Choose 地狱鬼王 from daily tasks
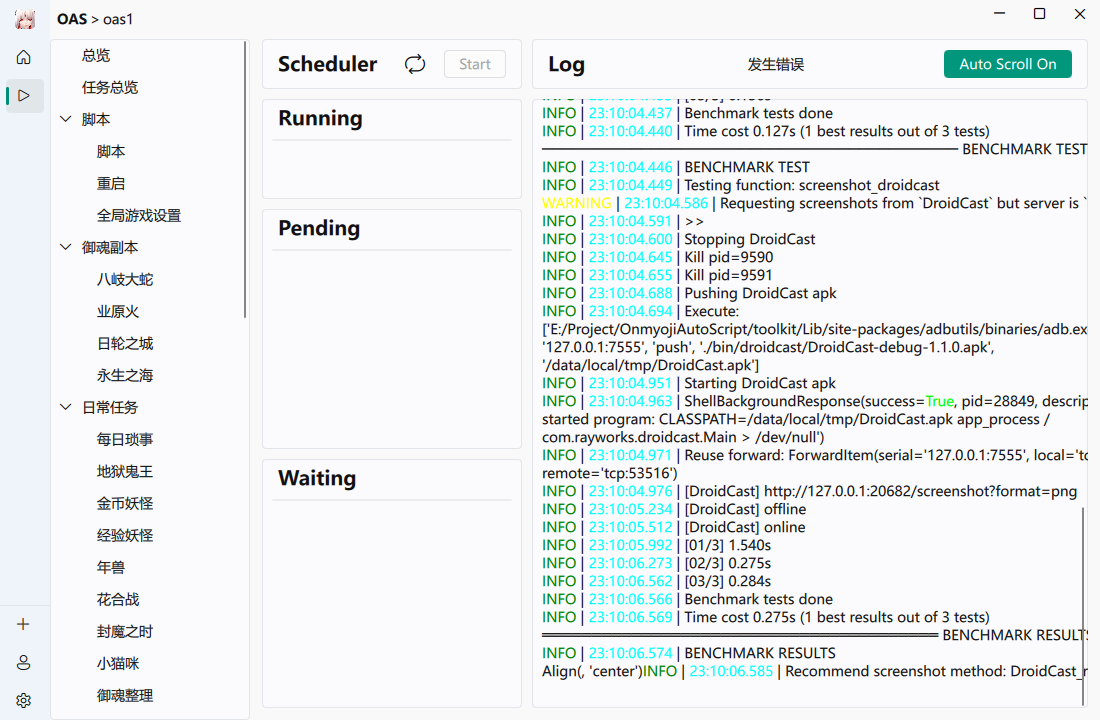Image resolution: width=1100 pixels, height=720 pixels. 125,472
